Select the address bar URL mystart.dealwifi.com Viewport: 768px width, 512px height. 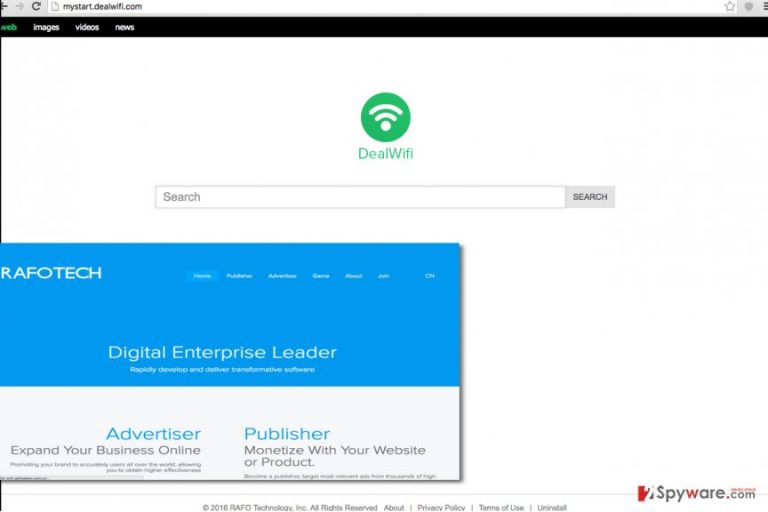[x=102, y=6]
